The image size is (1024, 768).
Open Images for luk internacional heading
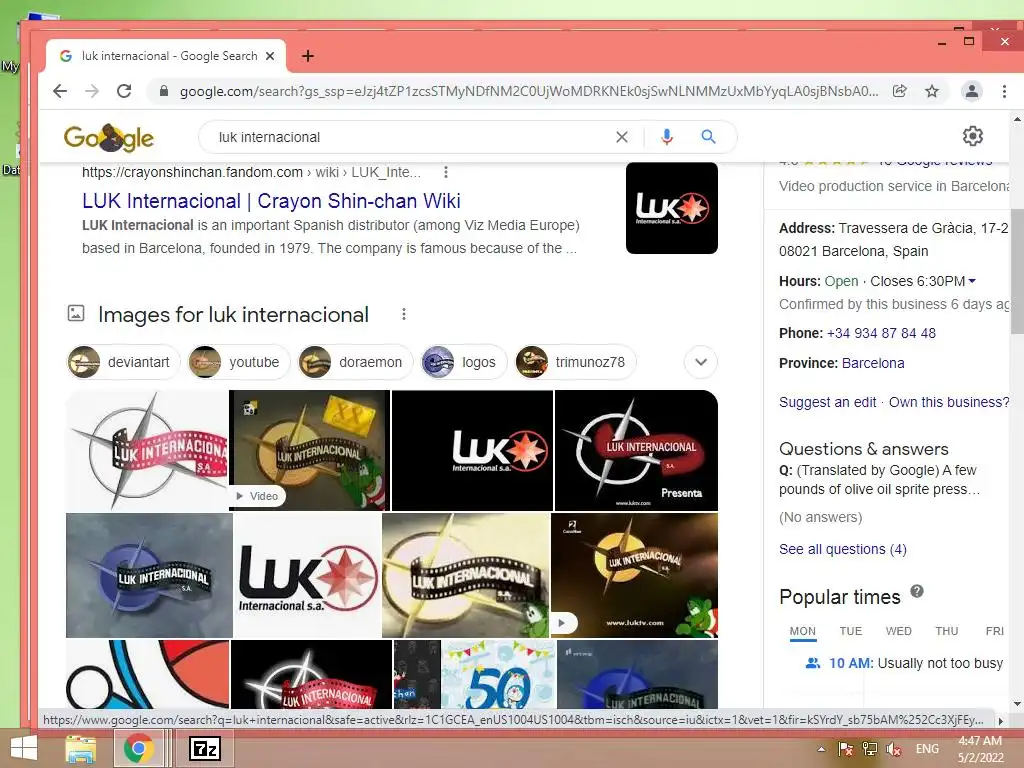(233, 314)
